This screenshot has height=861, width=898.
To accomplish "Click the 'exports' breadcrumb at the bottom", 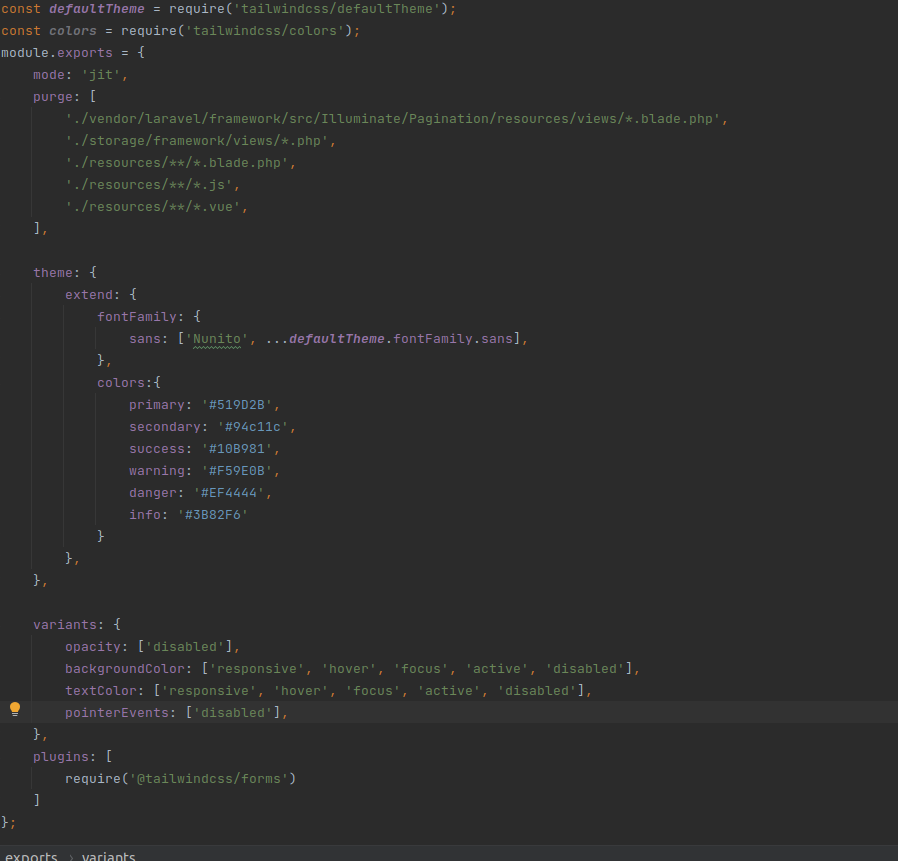I will click(31, 855).
